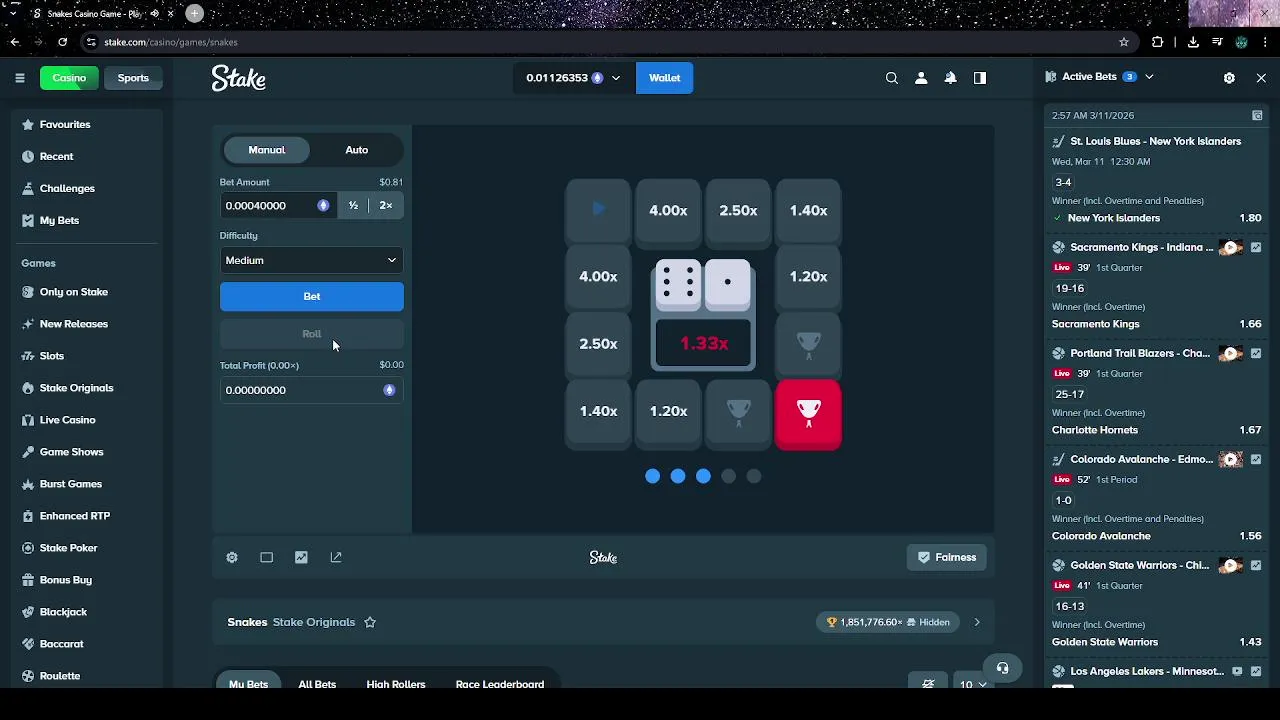Click the Stake logo

[x=238, y=78]
